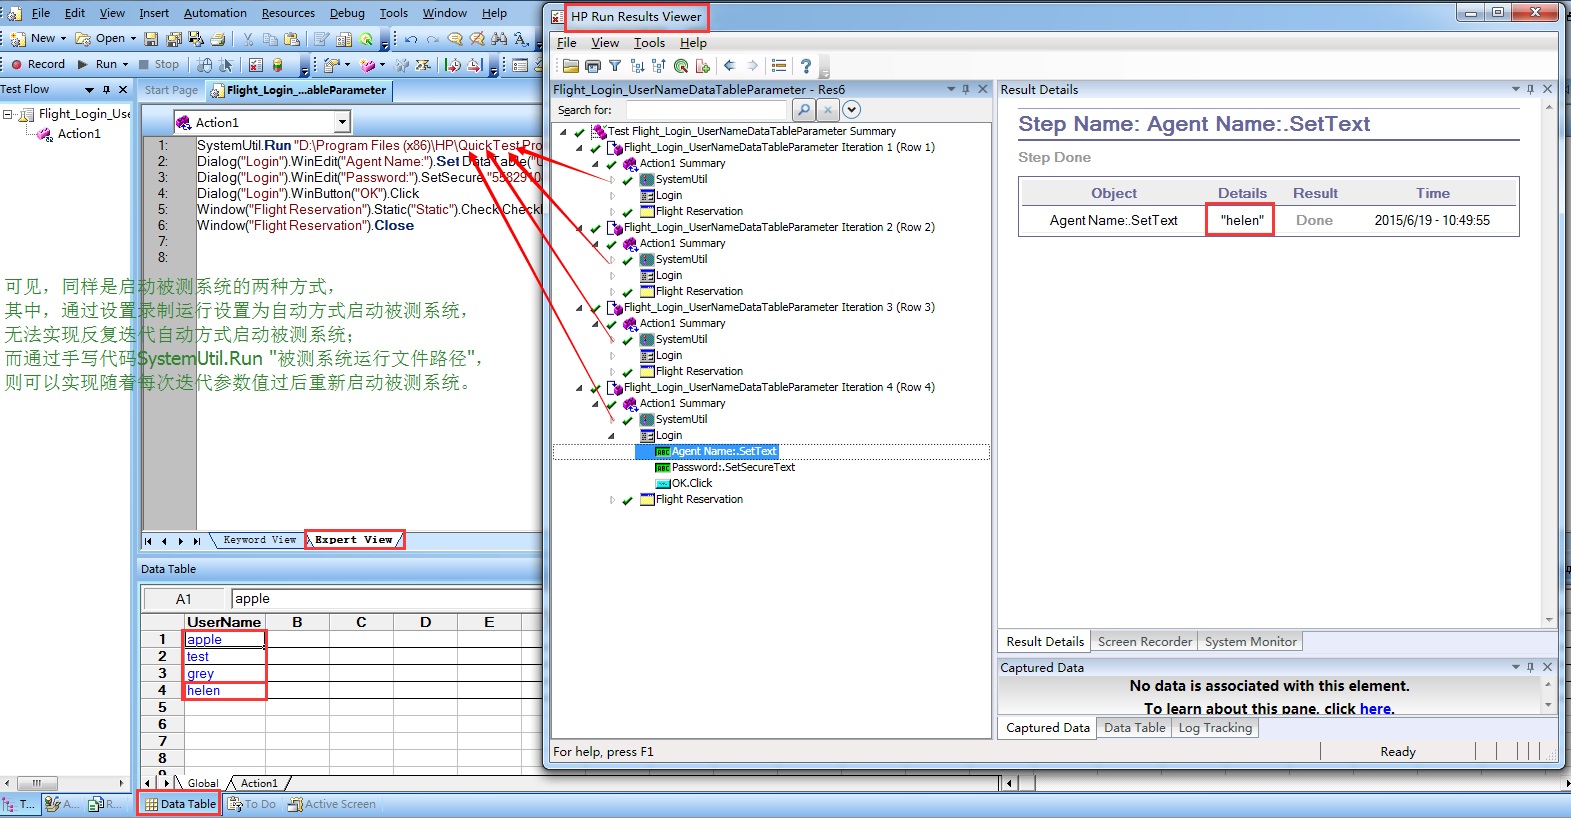Toggle the pin on the Res6 results tree pane
Image resolution: width=1571 pixels, height=818 pixels.
pyautogui.click(x=966, y=89)
